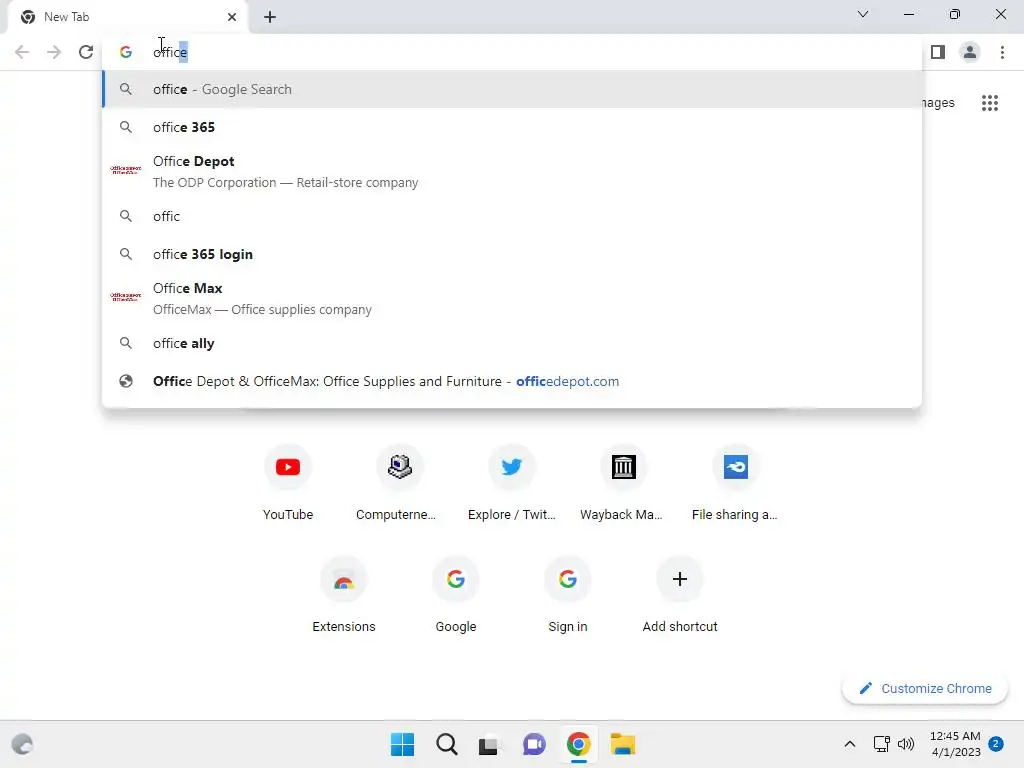Open a new tab with the plus button
Viewport: 1024px width, 768px height.
click(x=270, y=17)
